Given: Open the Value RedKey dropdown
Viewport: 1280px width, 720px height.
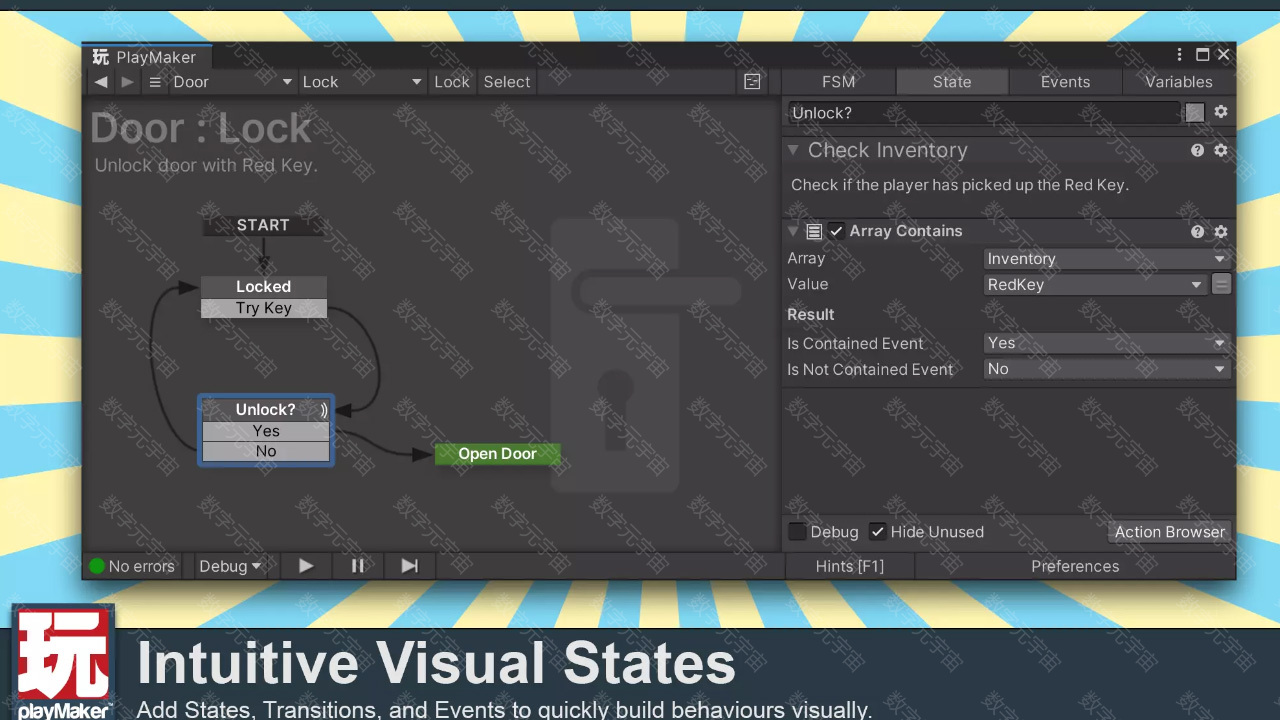Looking at the screenshot, I should point(1095,285).
